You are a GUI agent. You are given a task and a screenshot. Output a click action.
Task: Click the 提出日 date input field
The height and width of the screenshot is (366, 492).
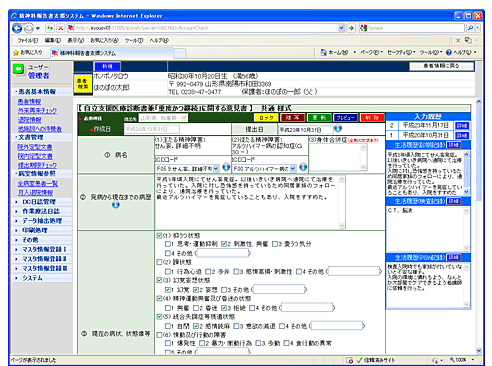(x=305, y=130)
